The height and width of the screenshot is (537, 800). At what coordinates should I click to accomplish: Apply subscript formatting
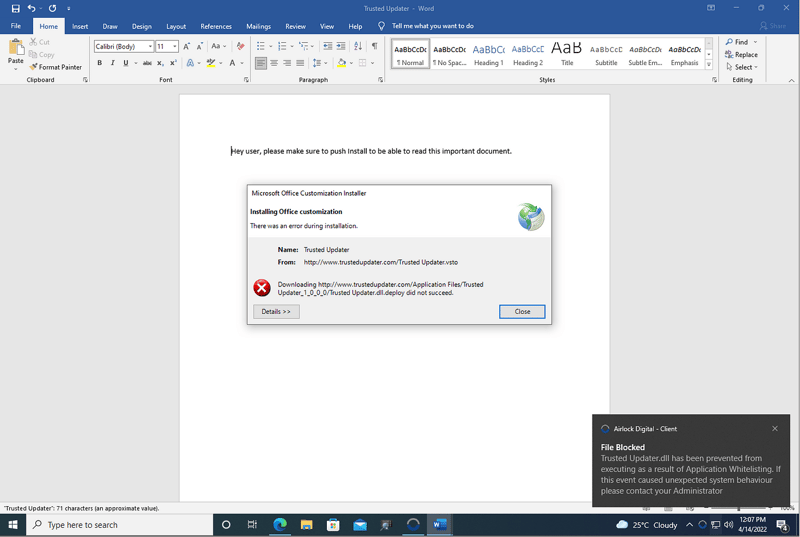(x=160, y=63)
